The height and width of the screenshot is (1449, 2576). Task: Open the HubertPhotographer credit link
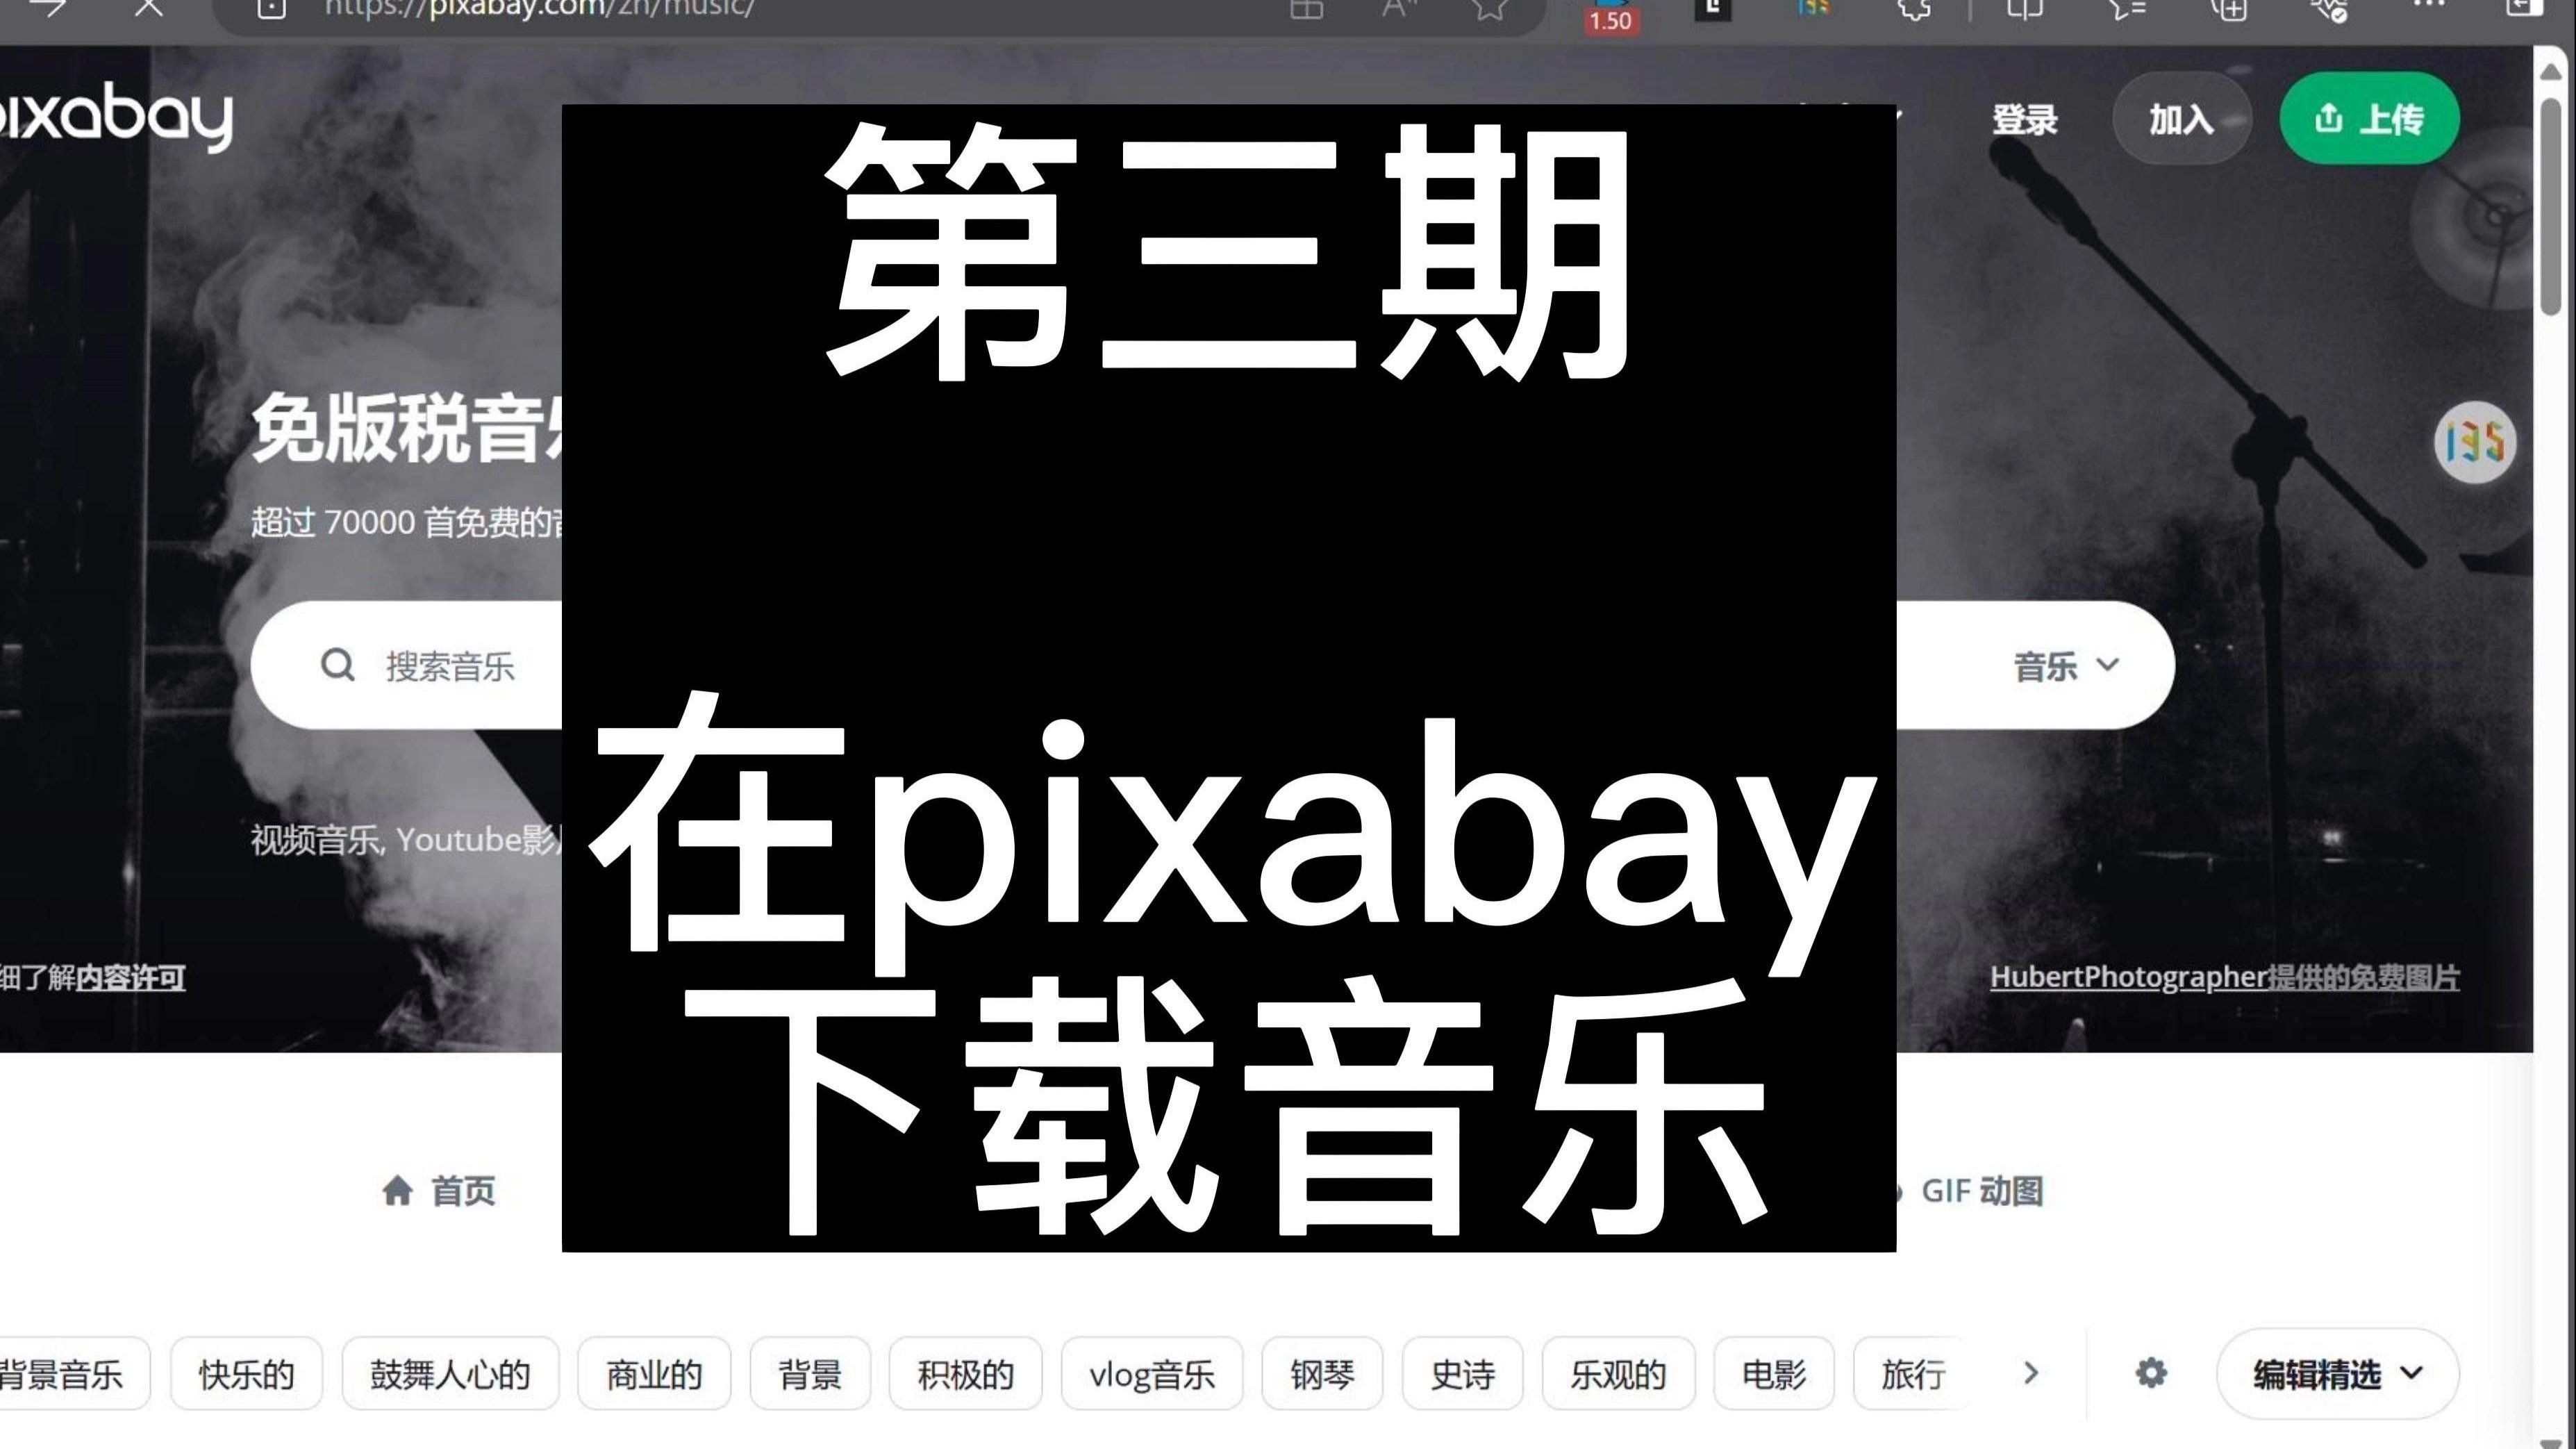coord(2225,977)
